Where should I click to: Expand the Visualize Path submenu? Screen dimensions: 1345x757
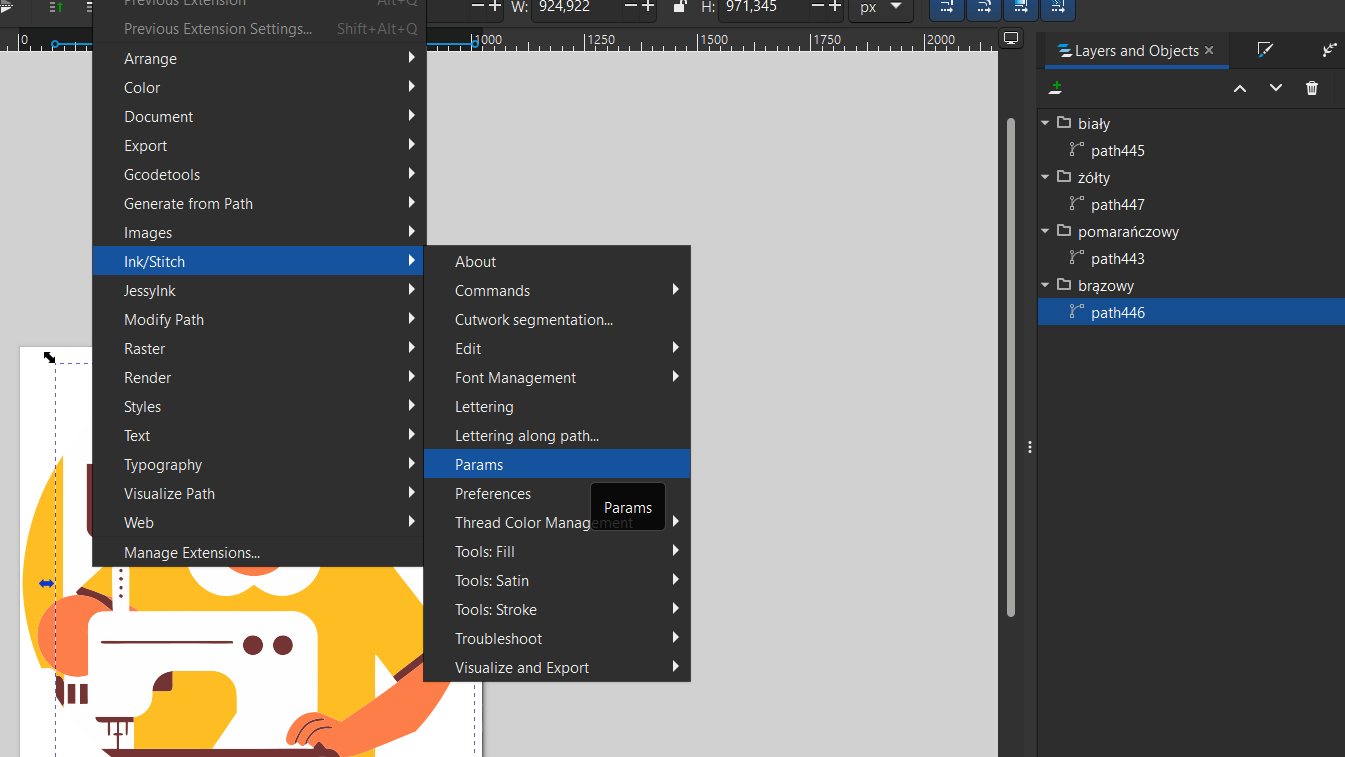point(259,494)
